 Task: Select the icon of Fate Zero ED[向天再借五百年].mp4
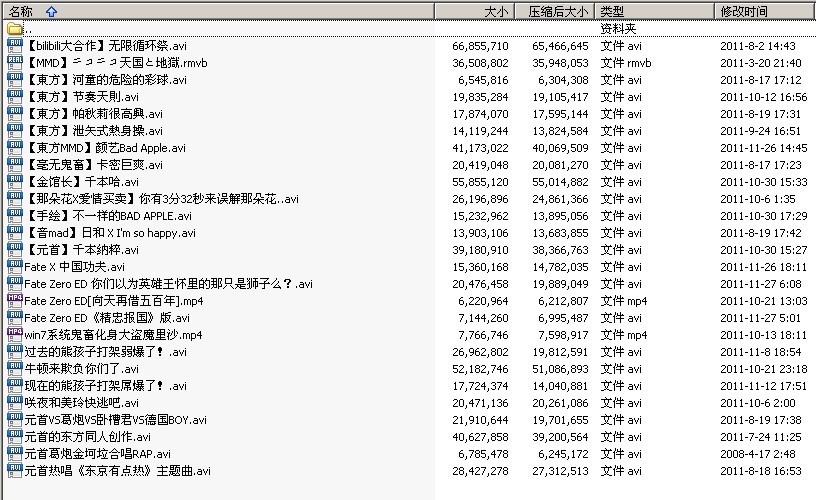pos(14,300)
